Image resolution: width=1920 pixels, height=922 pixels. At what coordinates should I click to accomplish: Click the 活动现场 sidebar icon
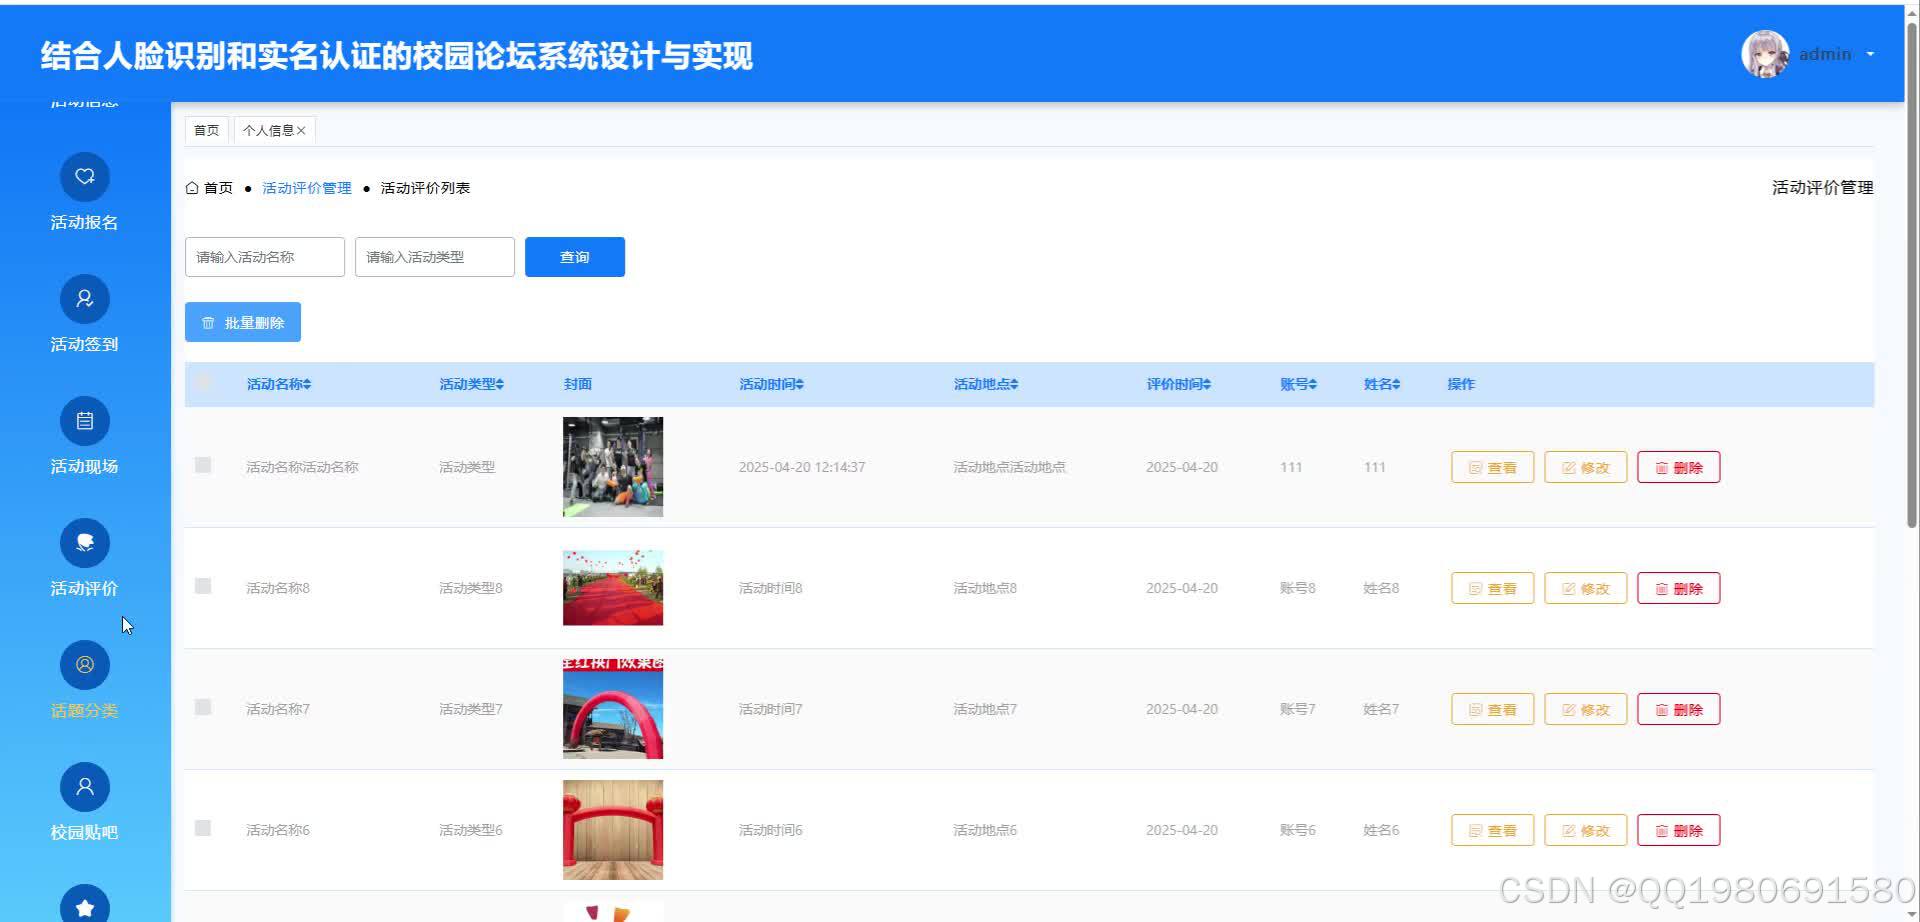(84, 420)
